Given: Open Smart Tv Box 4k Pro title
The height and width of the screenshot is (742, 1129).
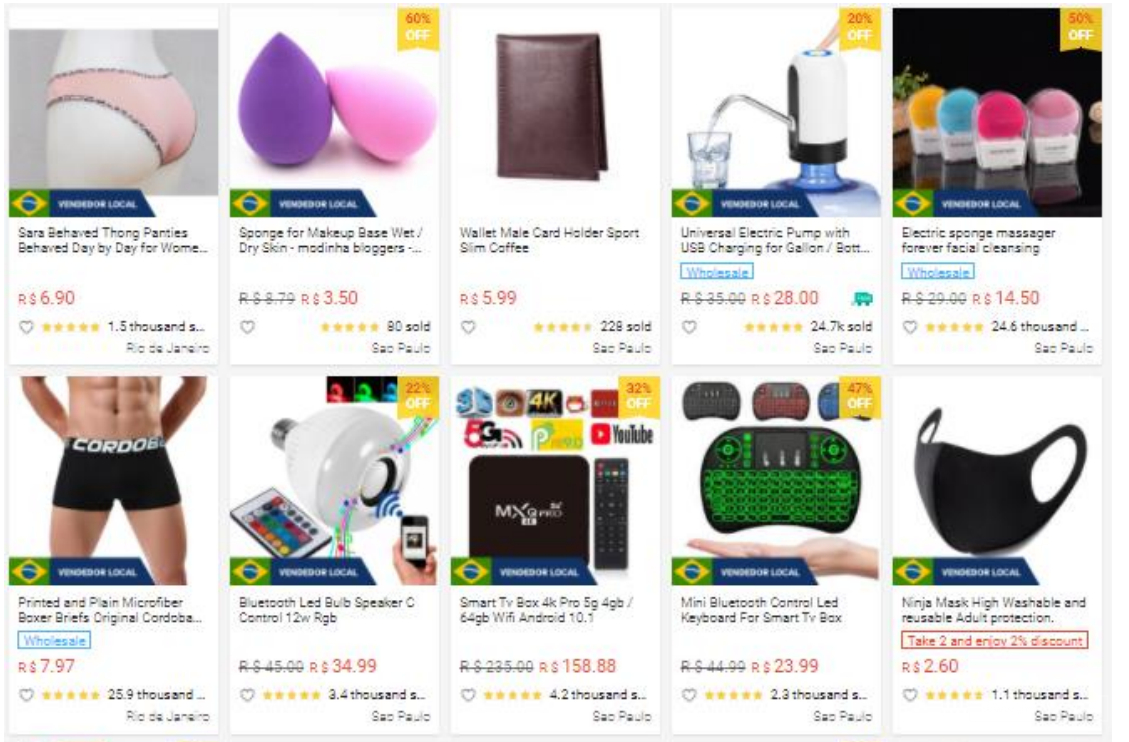Looking at the screenshot, I should point(546,610).
